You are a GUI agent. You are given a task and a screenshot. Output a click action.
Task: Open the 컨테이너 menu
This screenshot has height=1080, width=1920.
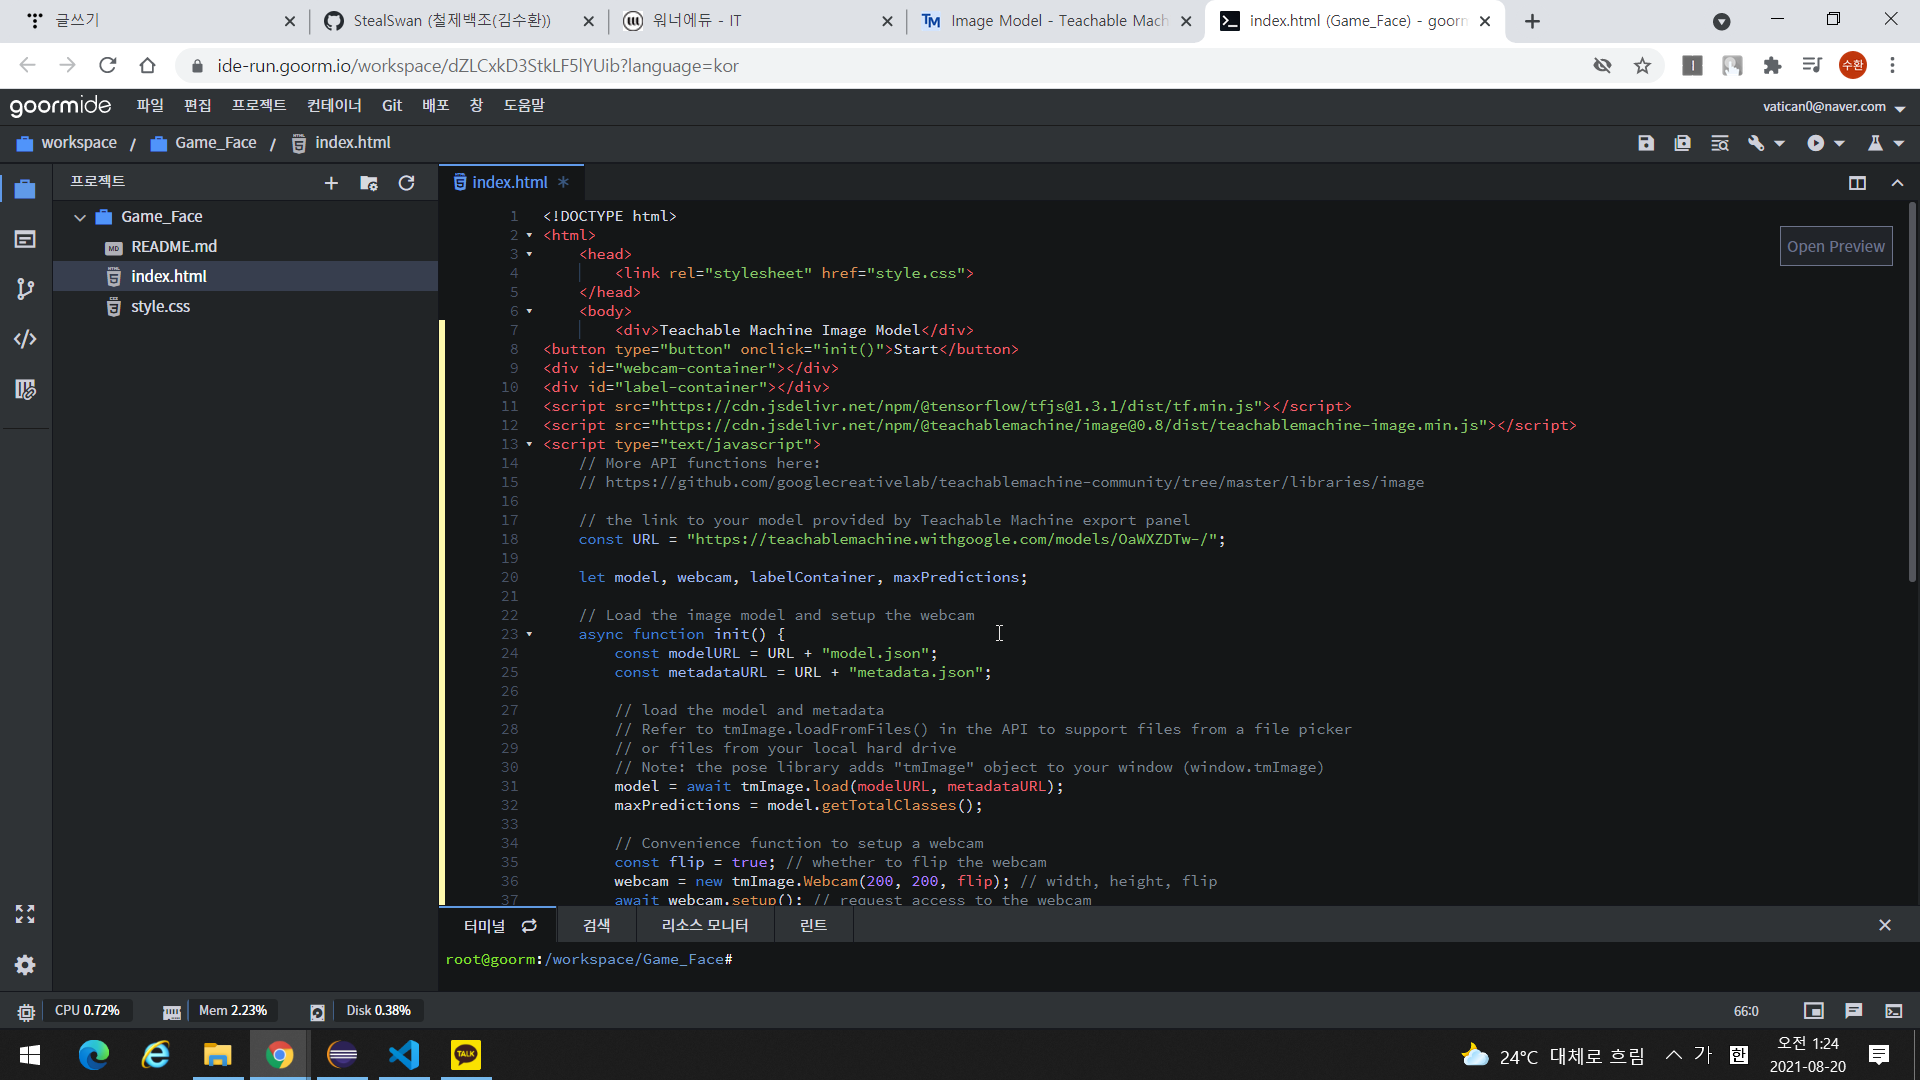click(334, 105)
